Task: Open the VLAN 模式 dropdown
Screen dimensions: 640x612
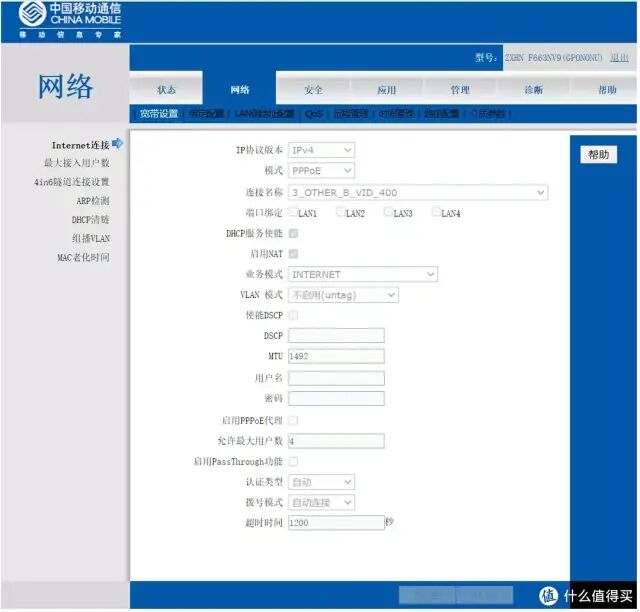Action: click(x=343, y=295)
